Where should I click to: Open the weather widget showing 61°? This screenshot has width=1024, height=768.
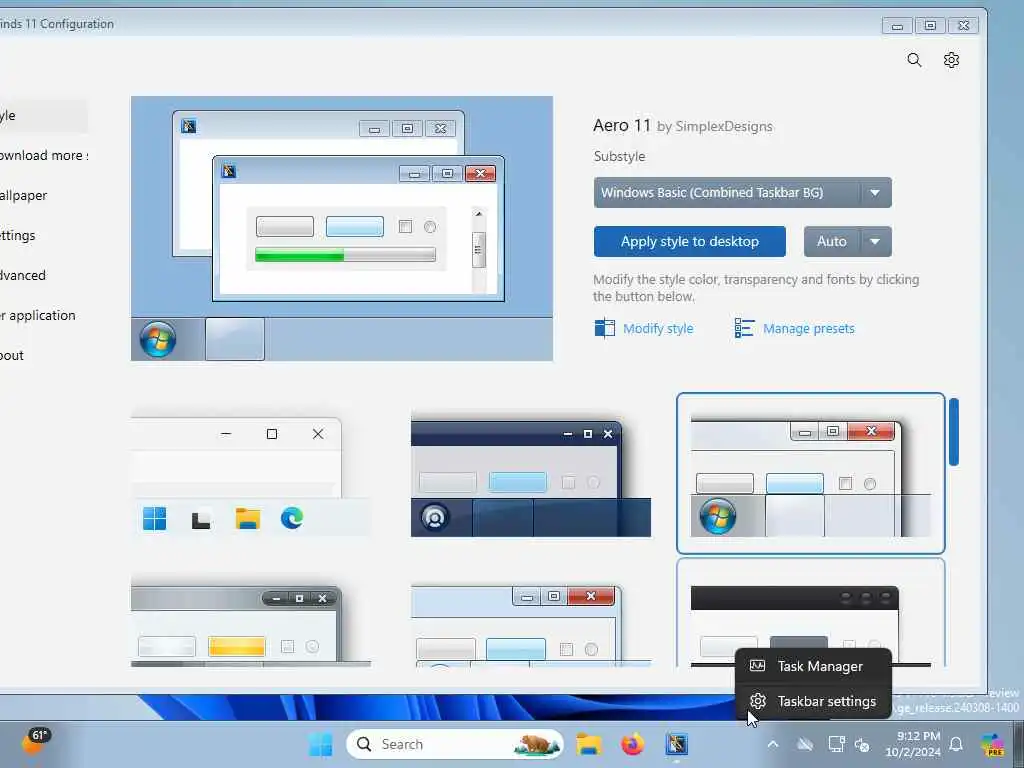pyautogui.click(x=36, y=742)
